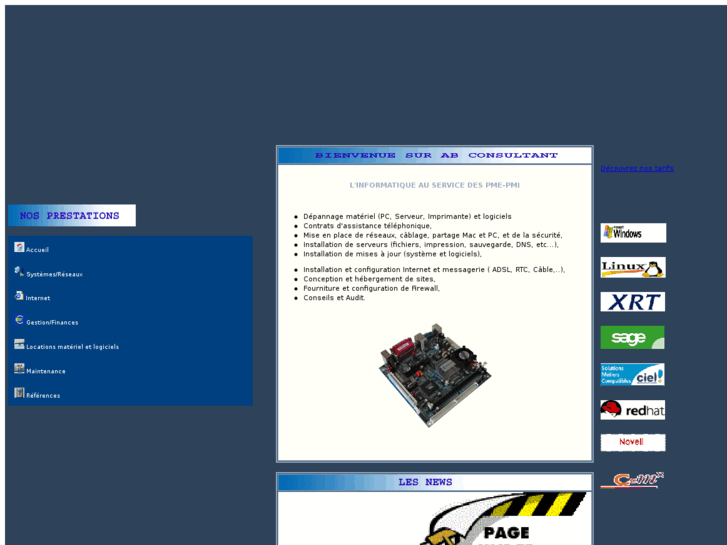Open the Maintenance menu text link

(x=46, y=371)
